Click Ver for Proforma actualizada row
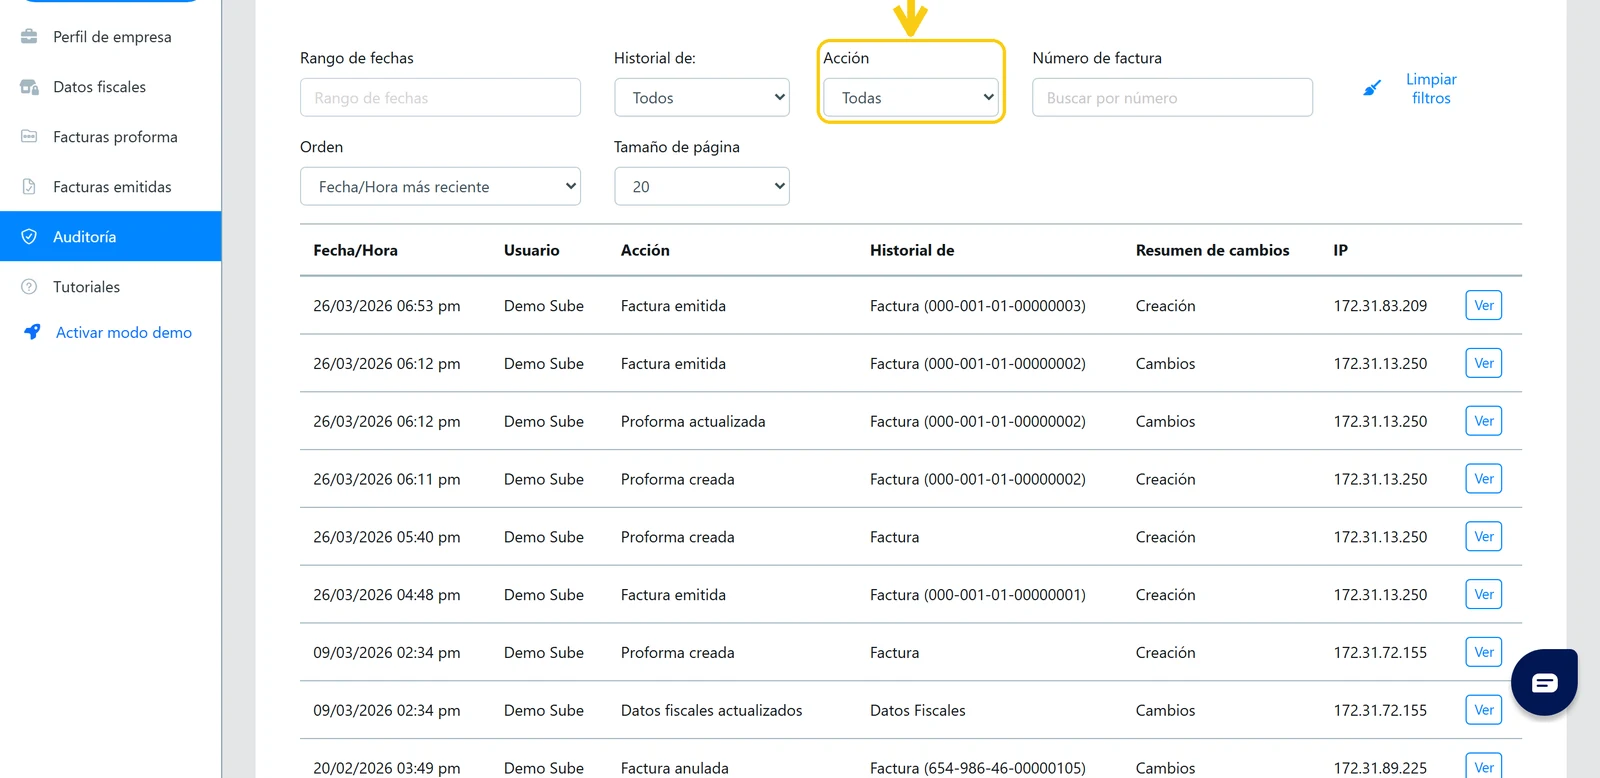This screenshot has height=778, width=1600. coord(1484,421)
